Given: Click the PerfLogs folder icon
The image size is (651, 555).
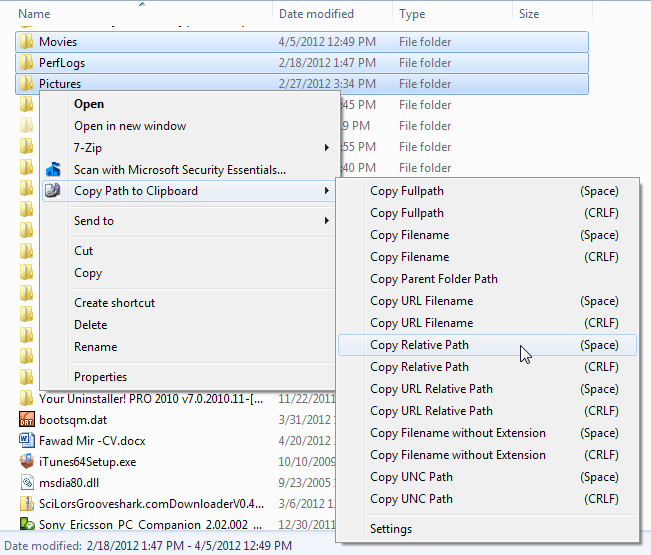Looking at the screenshot, I should [x=26, y=63].
